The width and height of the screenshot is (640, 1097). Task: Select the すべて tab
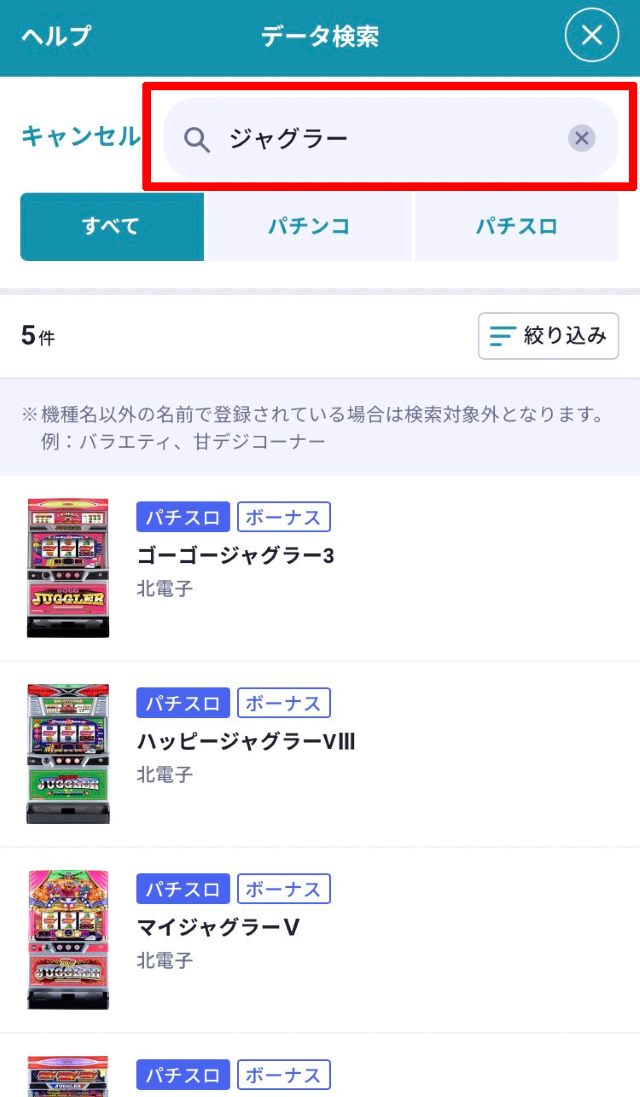point(112,227)
